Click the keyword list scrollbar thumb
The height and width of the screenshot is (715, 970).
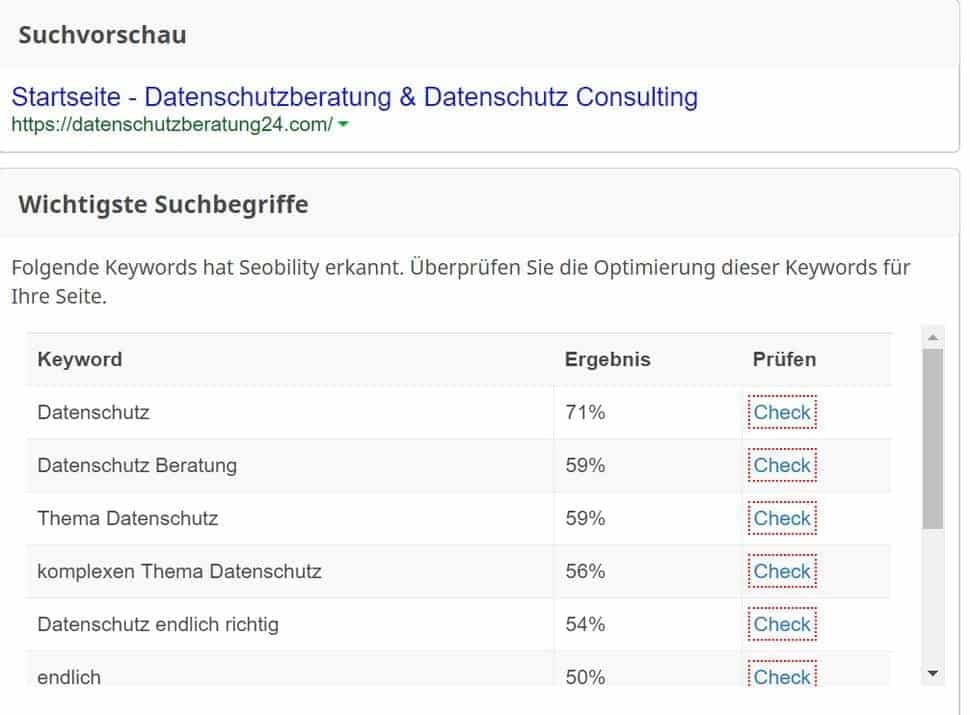(x=932, y=438)
